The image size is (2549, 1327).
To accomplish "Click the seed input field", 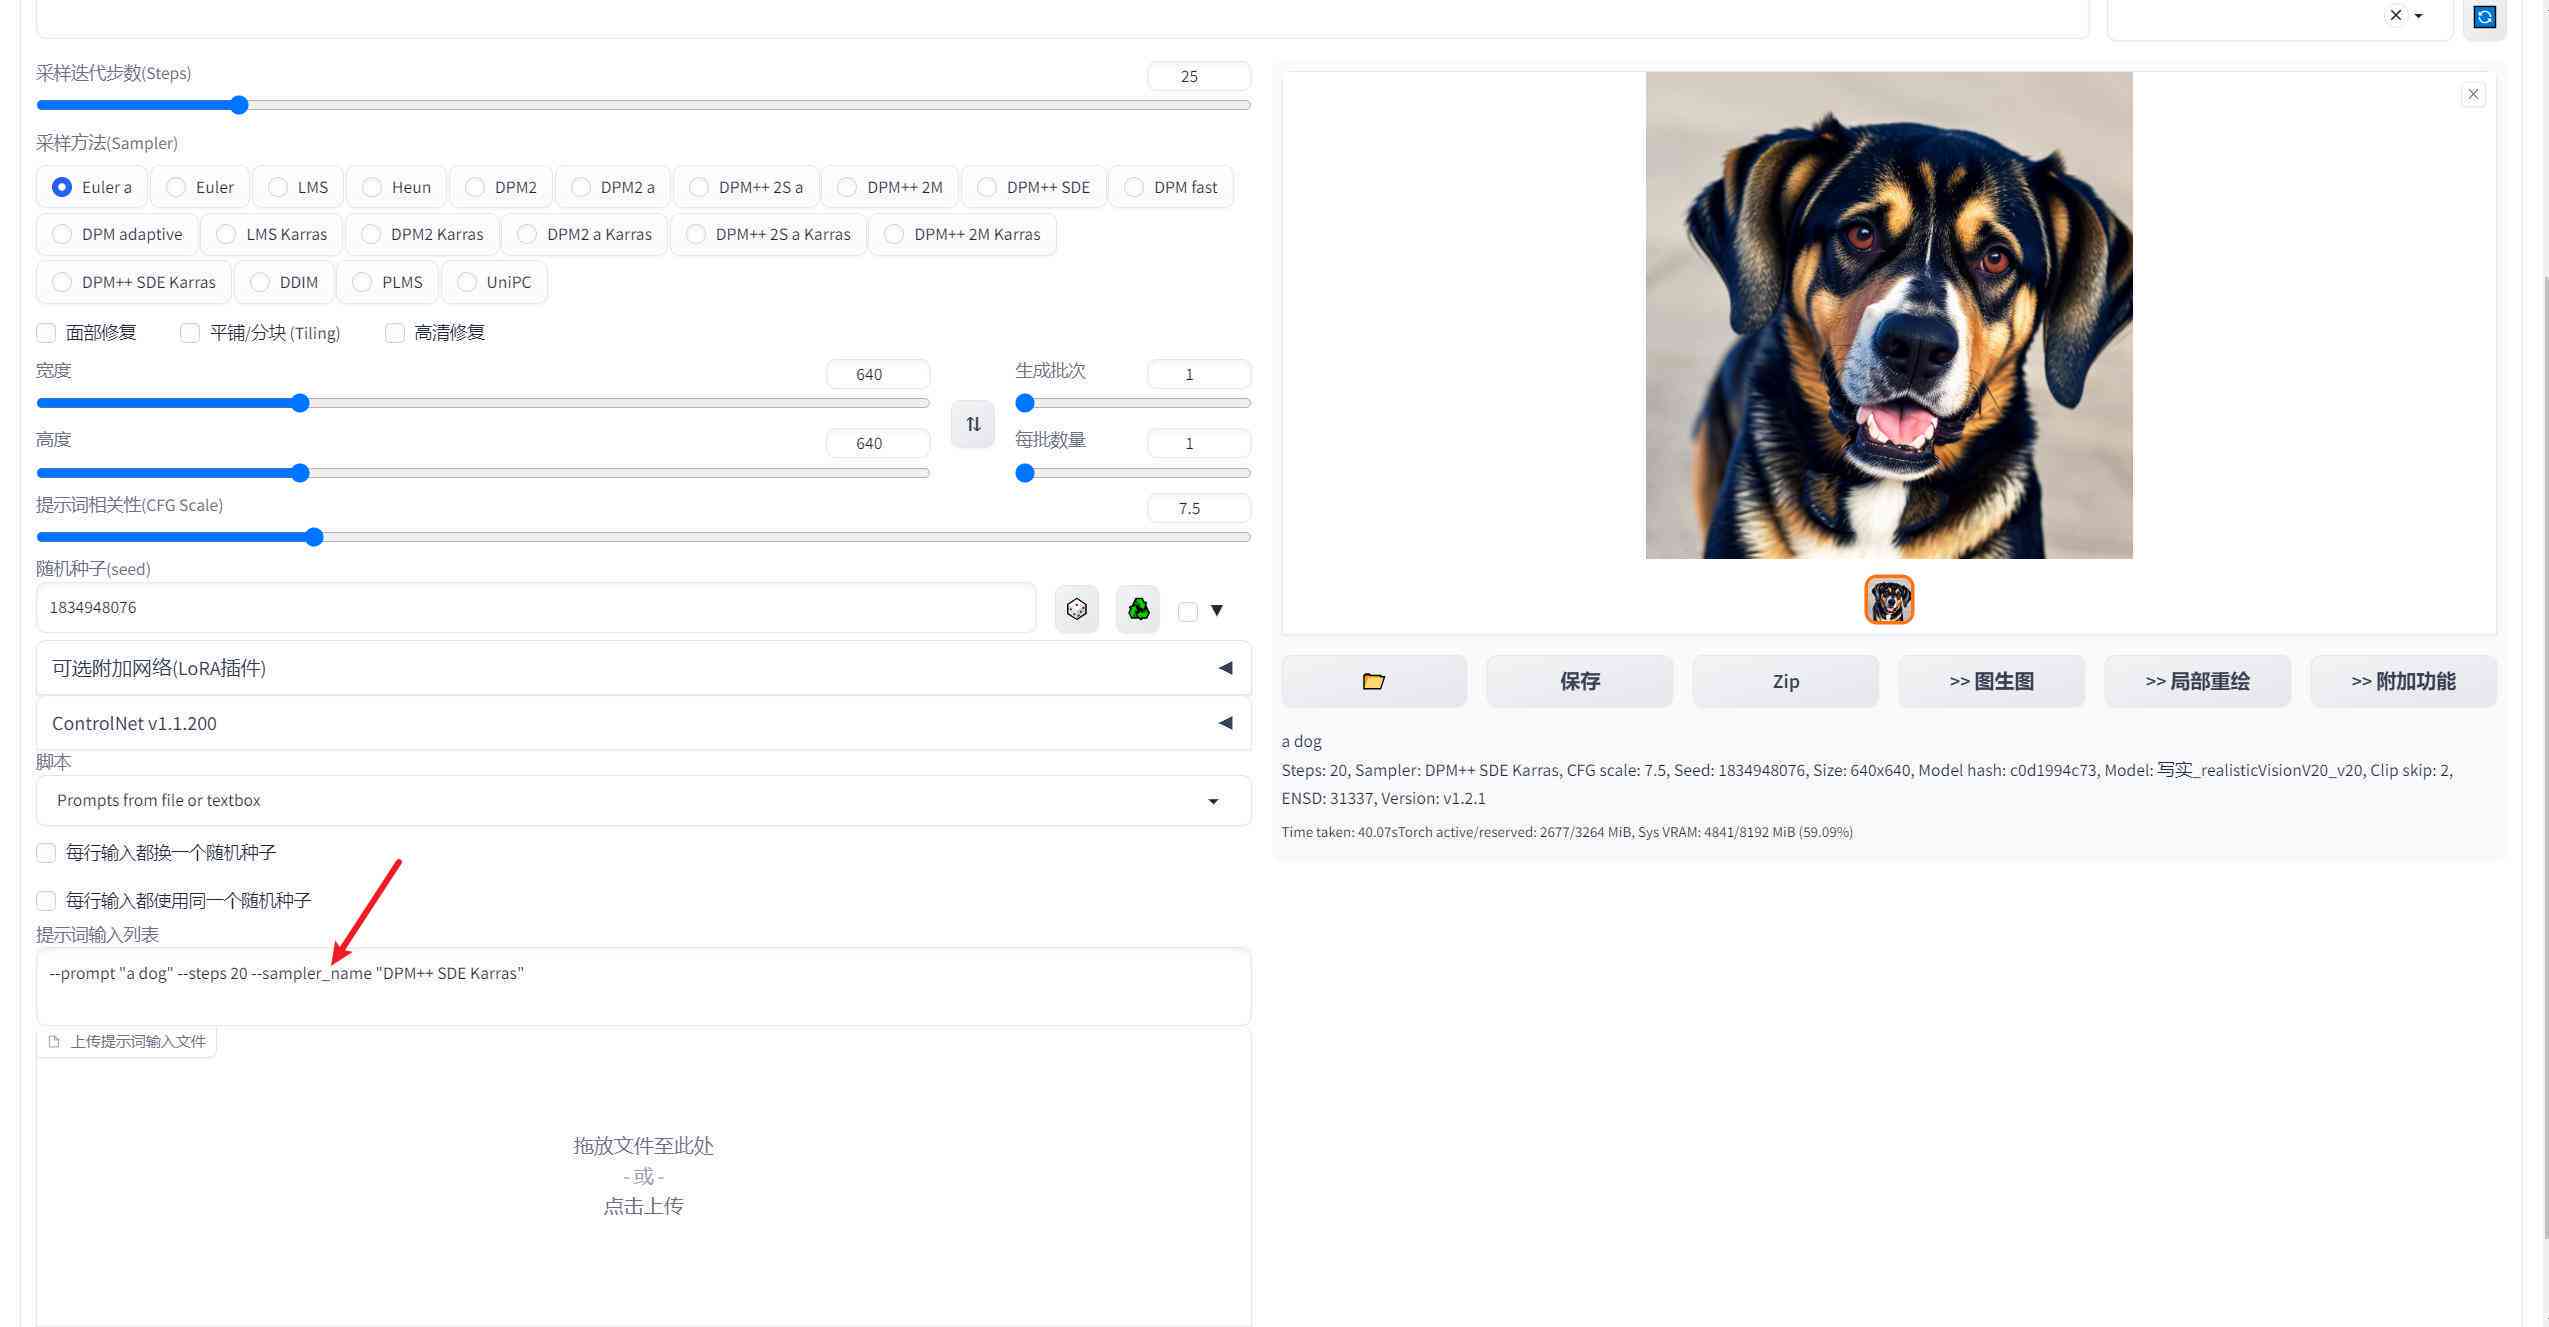I will pos(536,608).
